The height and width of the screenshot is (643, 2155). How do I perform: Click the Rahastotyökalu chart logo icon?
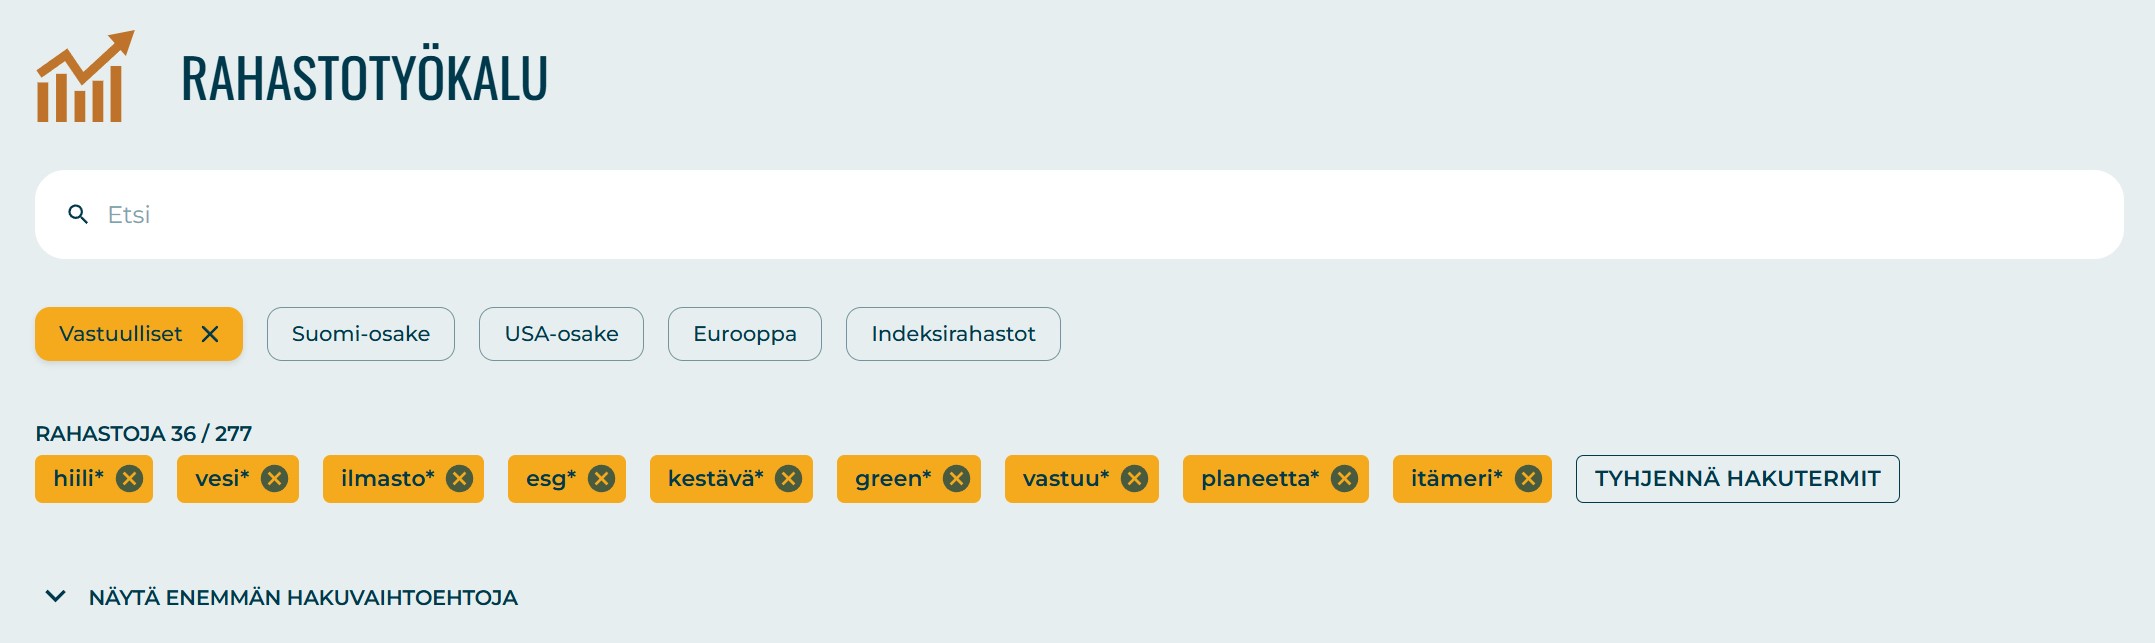[x=85, y=77]
